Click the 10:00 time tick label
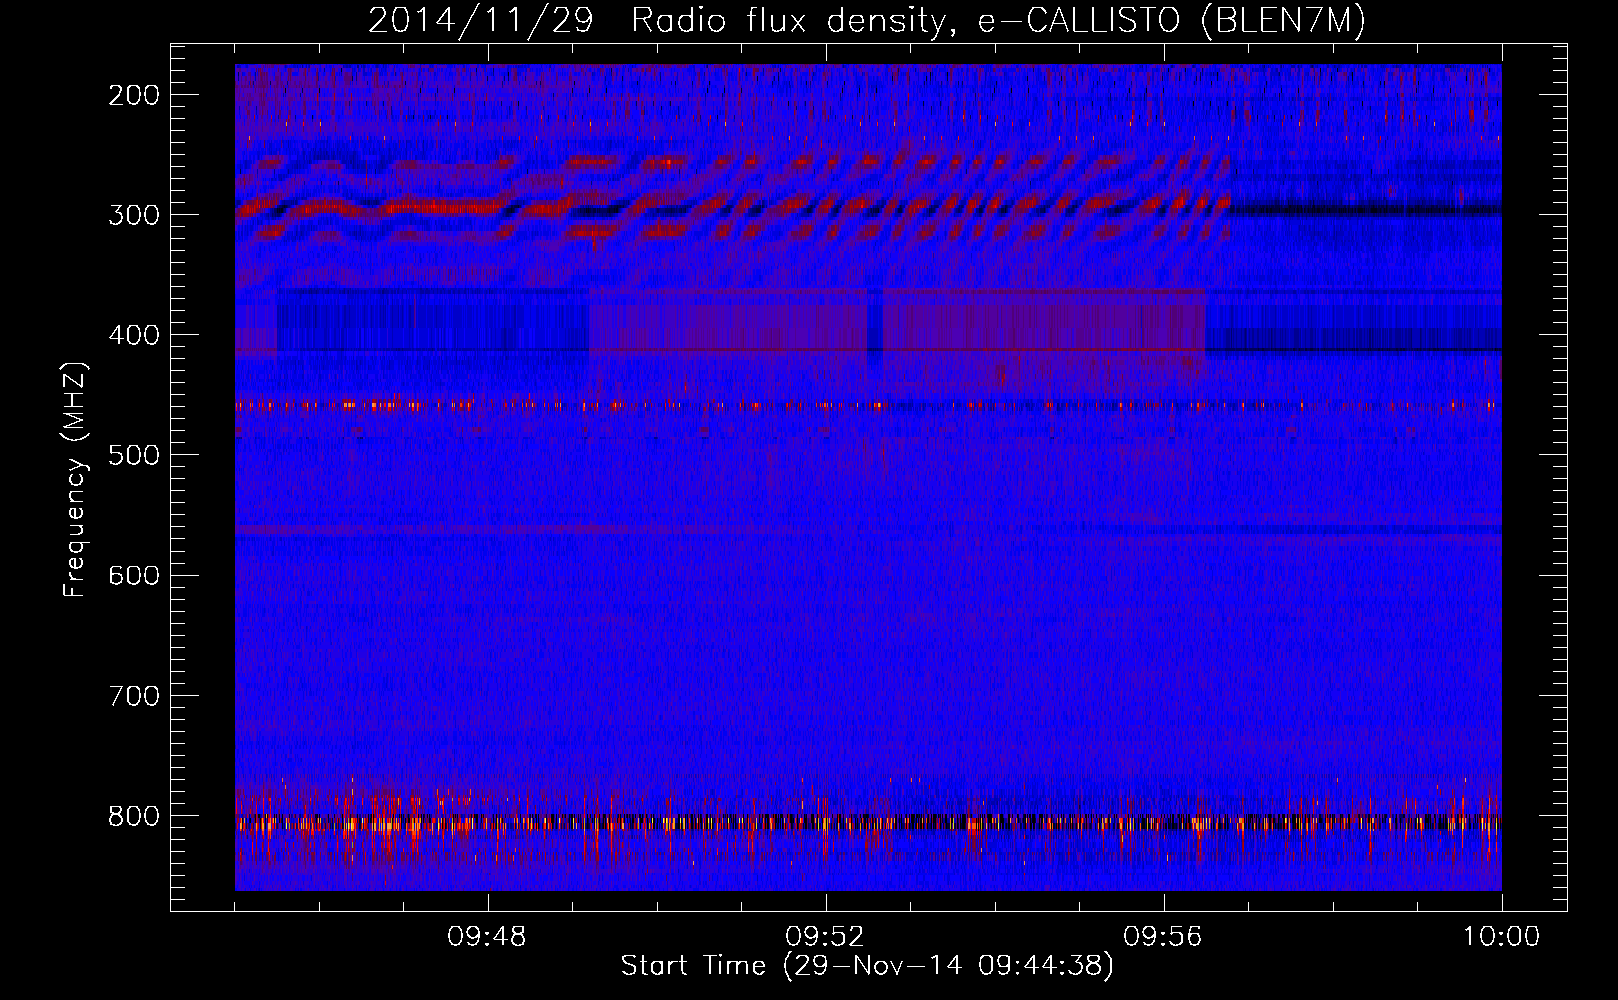 [x=1501, y=937]
